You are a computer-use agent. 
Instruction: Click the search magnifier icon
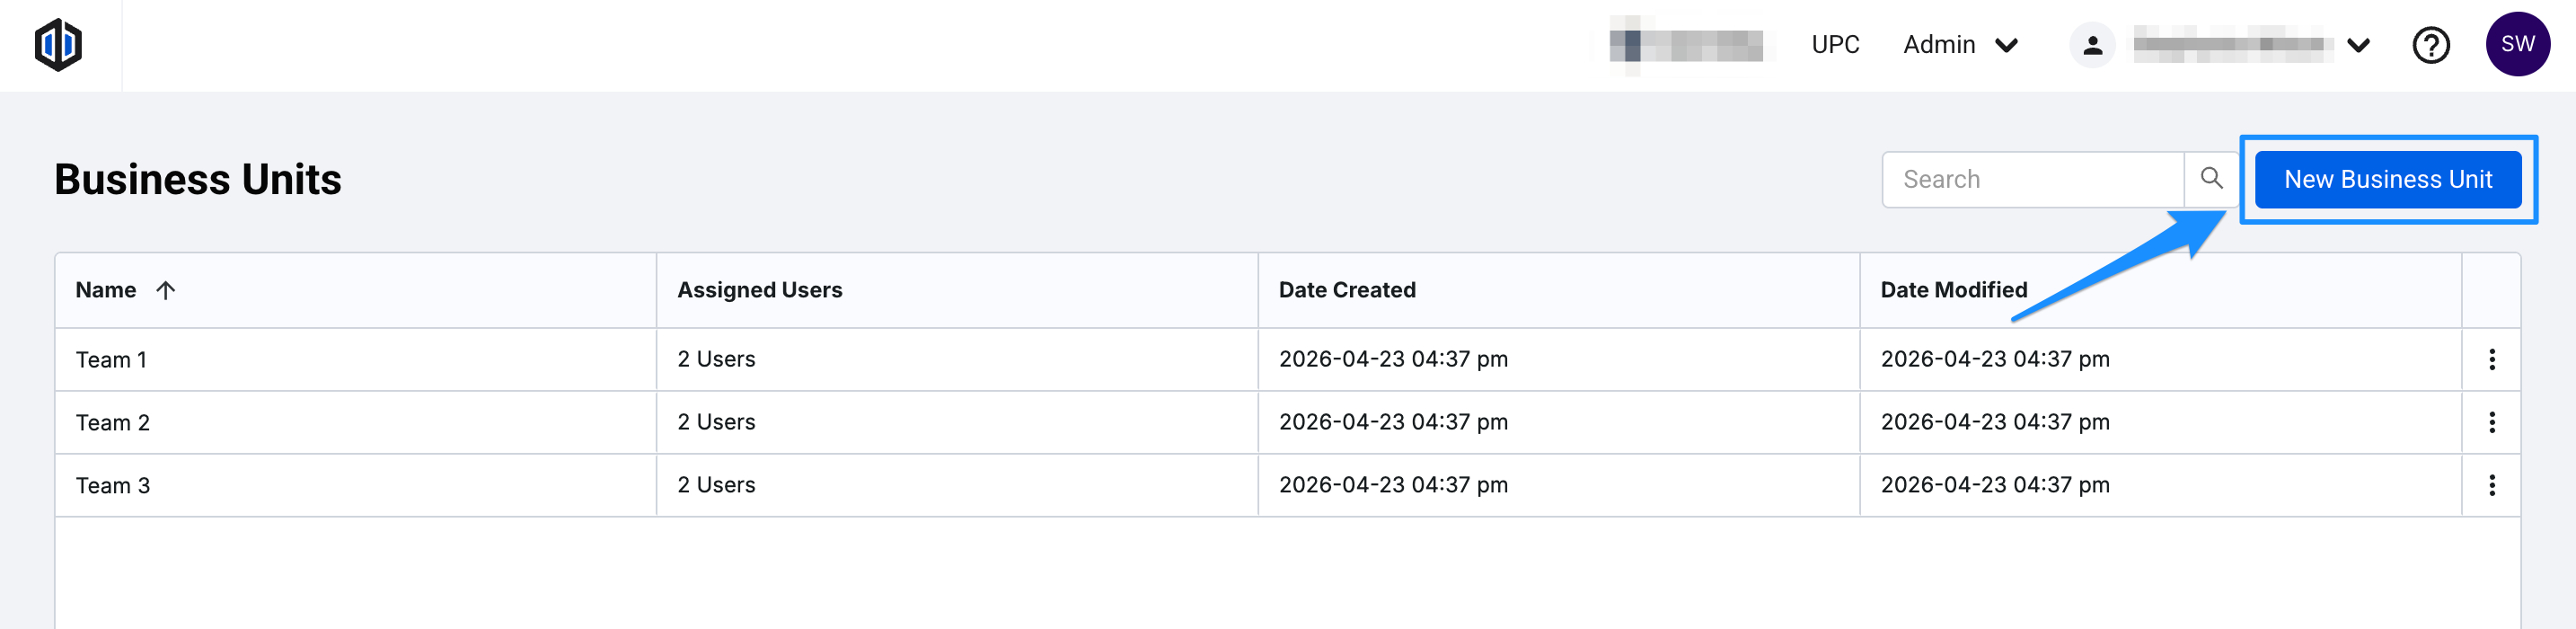point(2211,179)
